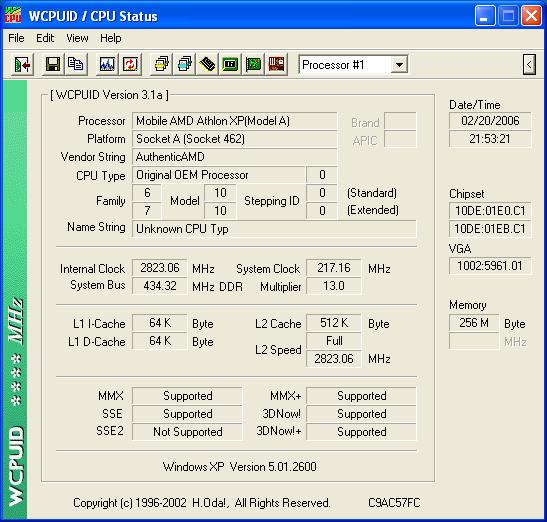Viewport: 547px width, 522px height.
Task: Click the SSE 'Supported' field
Action: tap(187, 414)
